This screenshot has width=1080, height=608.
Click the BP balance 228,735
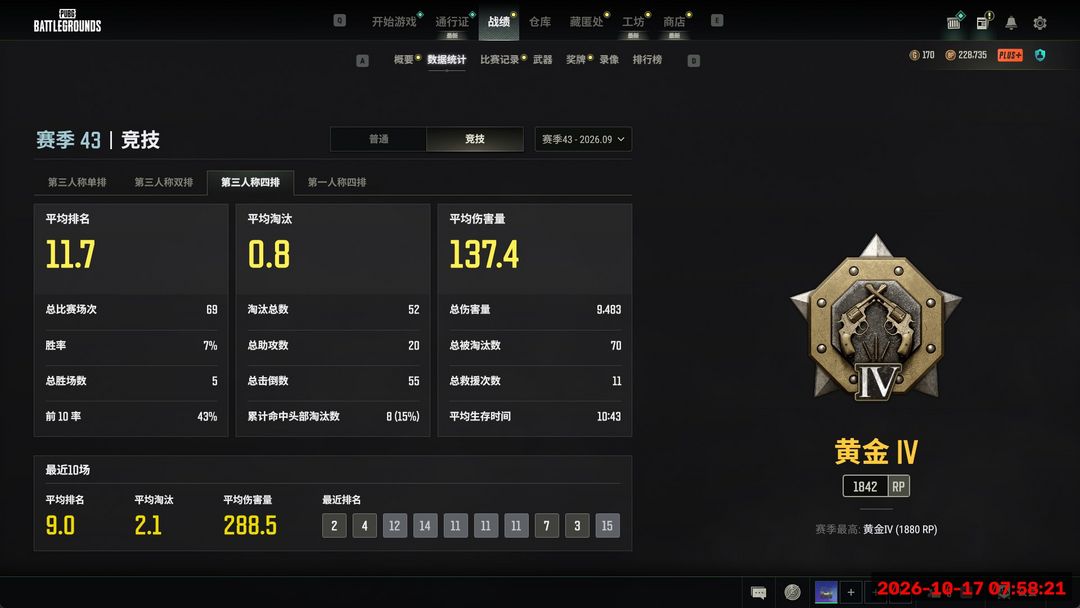(x=966, y=55)
